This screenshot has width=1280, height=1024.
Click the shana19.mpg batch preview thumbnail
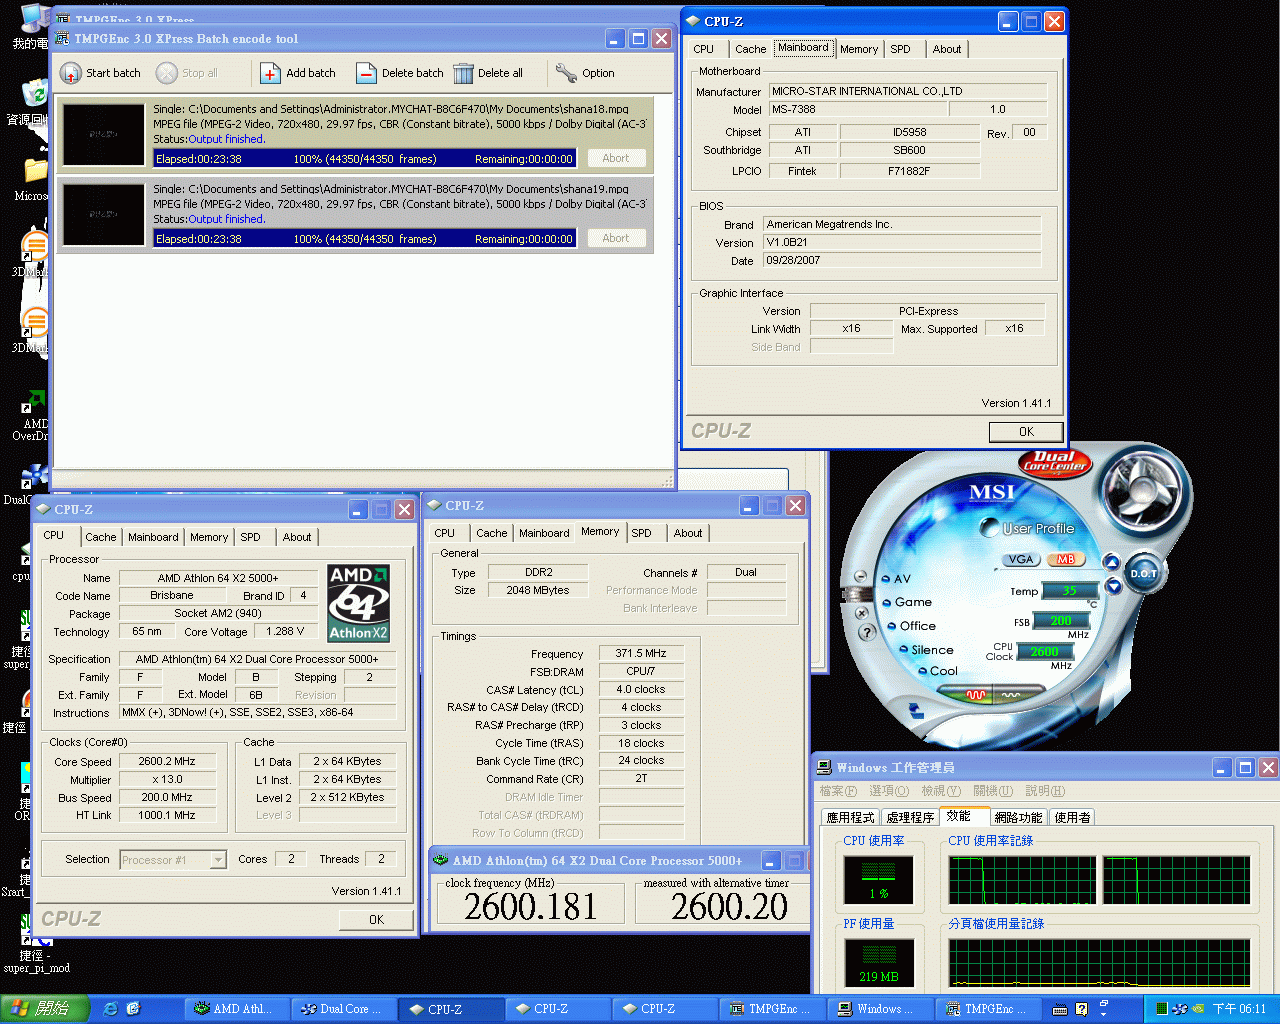103,214
